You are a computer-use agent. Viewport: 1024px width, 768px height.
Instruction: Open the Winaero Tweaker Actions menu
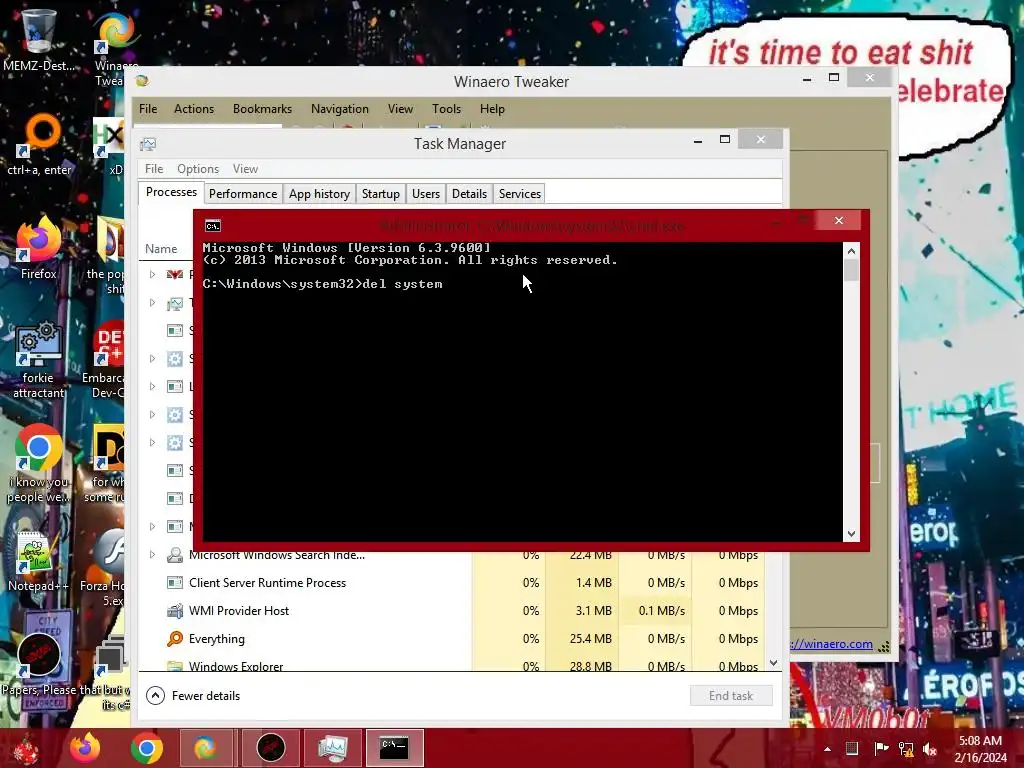point(194,109)
